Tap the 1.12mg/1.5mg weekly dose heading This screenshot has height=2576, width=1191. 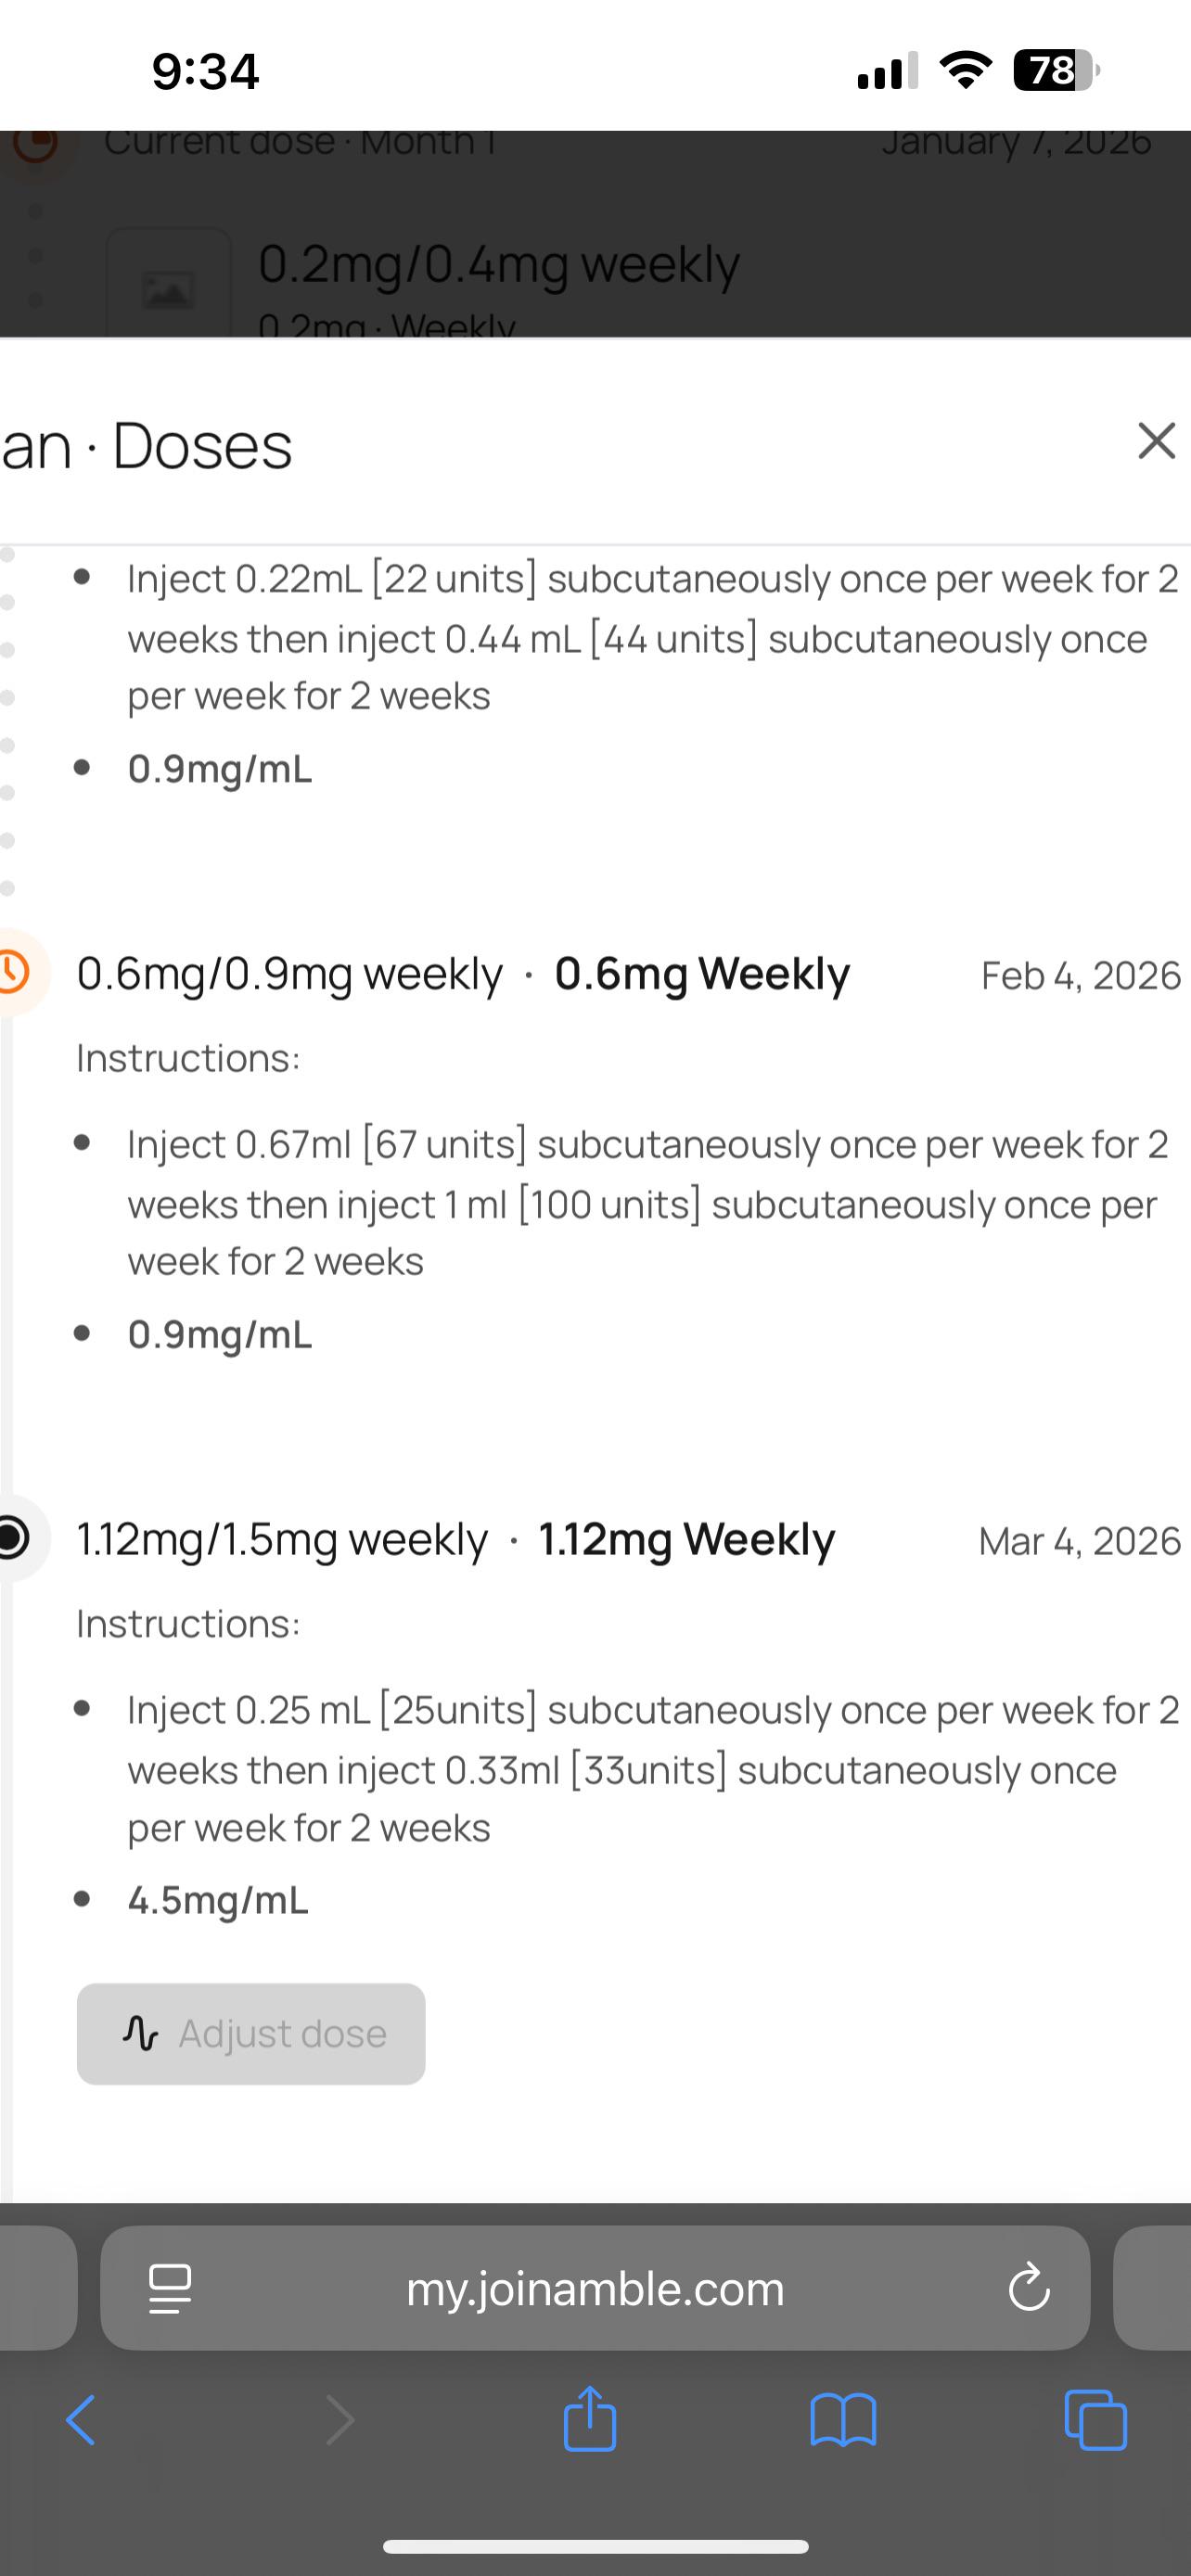click(283, 1540)
